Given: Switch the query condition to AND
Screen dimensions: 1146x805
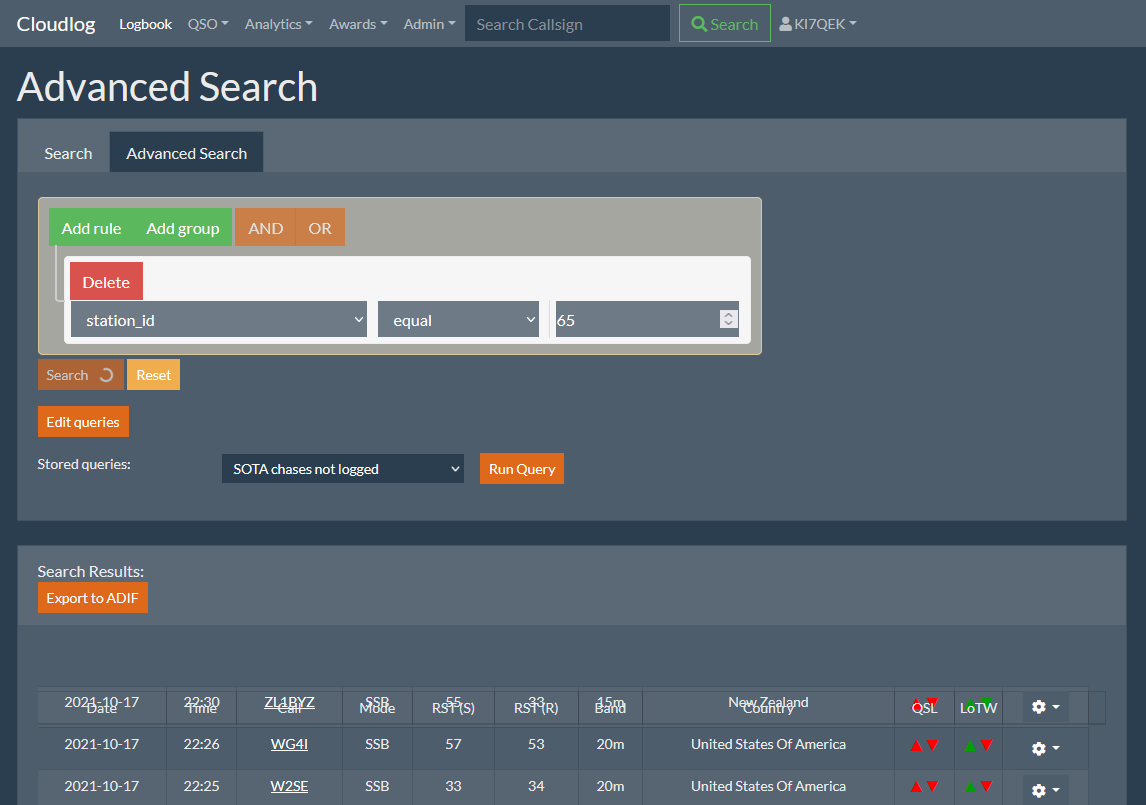Looking at the screenshot, I should point(265,227).
